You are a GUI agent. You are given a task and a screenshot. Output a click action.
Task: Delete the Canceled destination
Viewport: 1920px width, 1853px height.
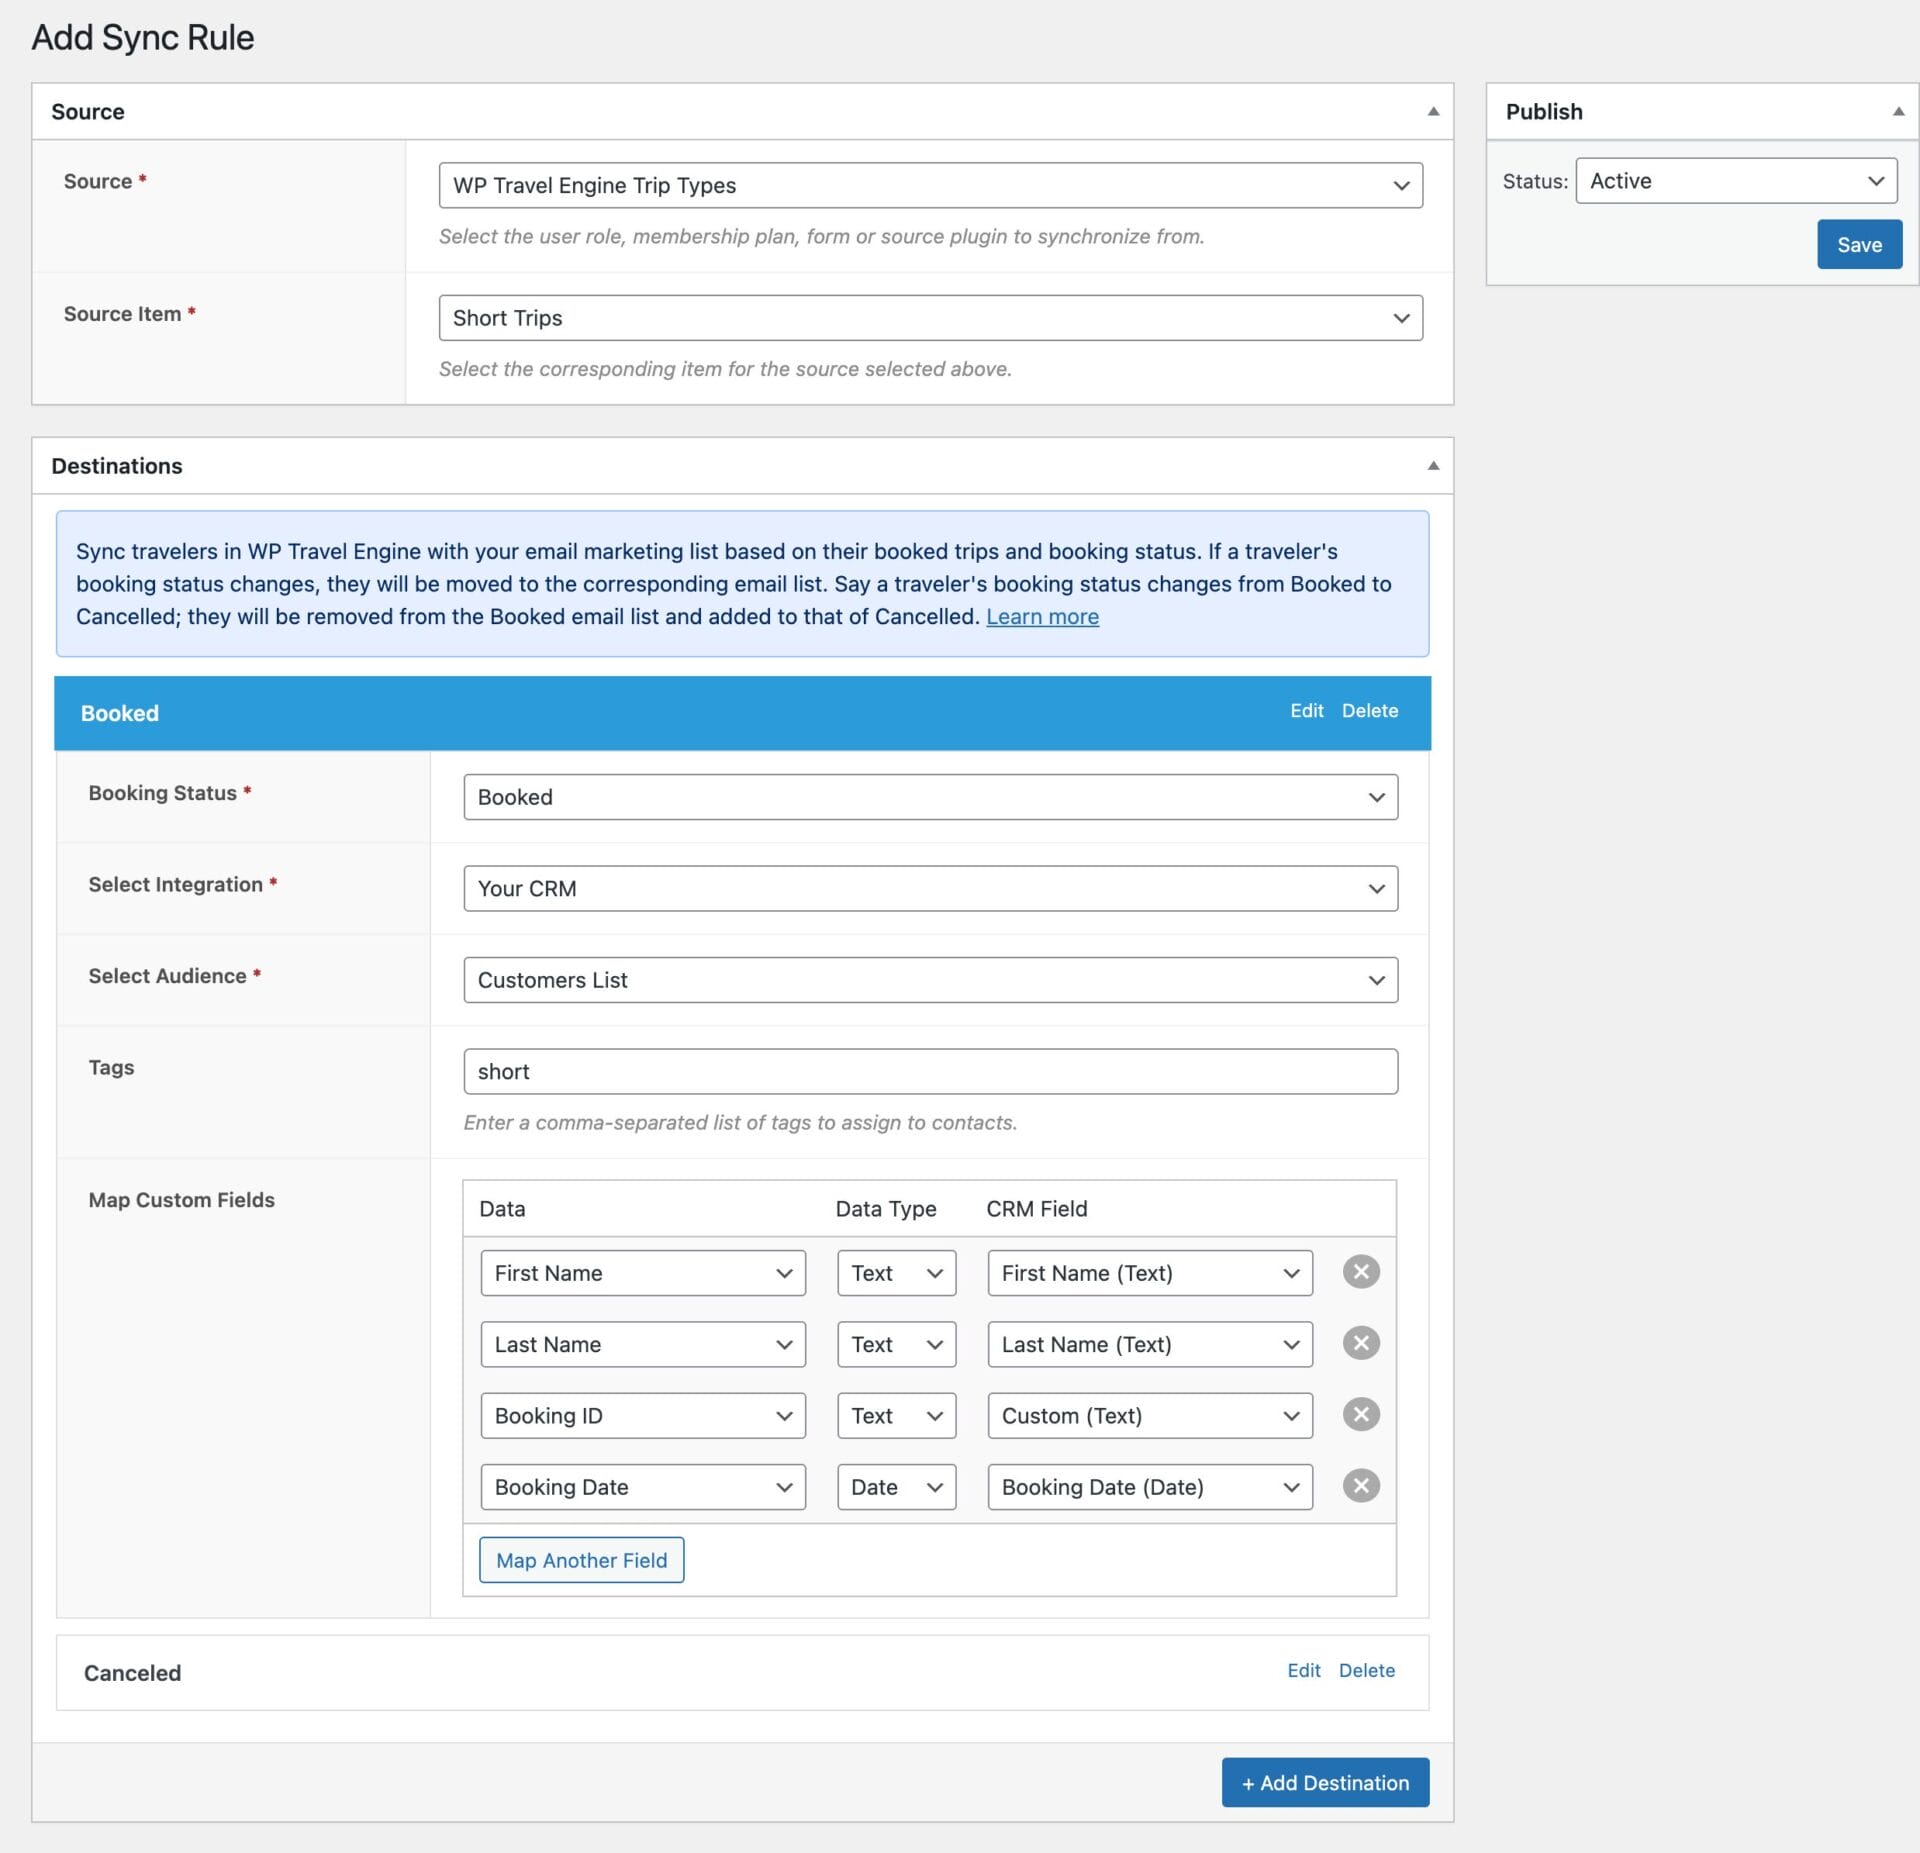(1367, 1671)
